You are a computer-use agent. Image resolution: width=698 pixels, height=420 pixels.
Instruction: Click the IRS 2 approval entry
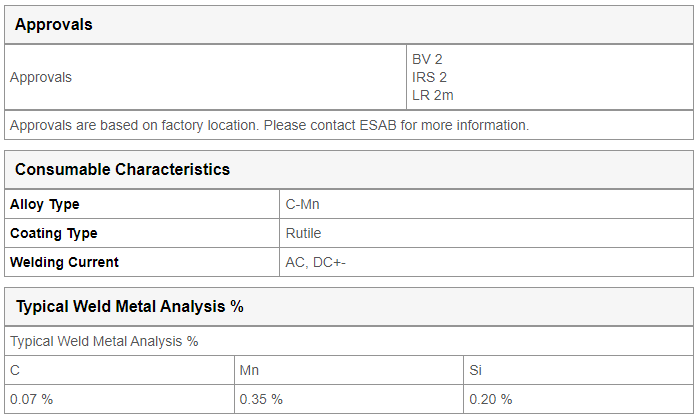pos(429,77)
